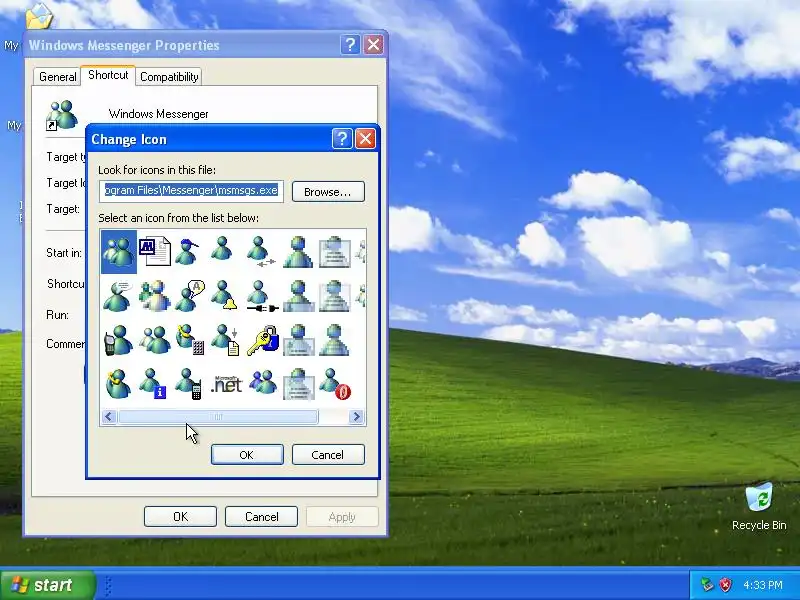
Task: Pick buddy with yellow handset and keypad
Action: click(x=190, y=340)
